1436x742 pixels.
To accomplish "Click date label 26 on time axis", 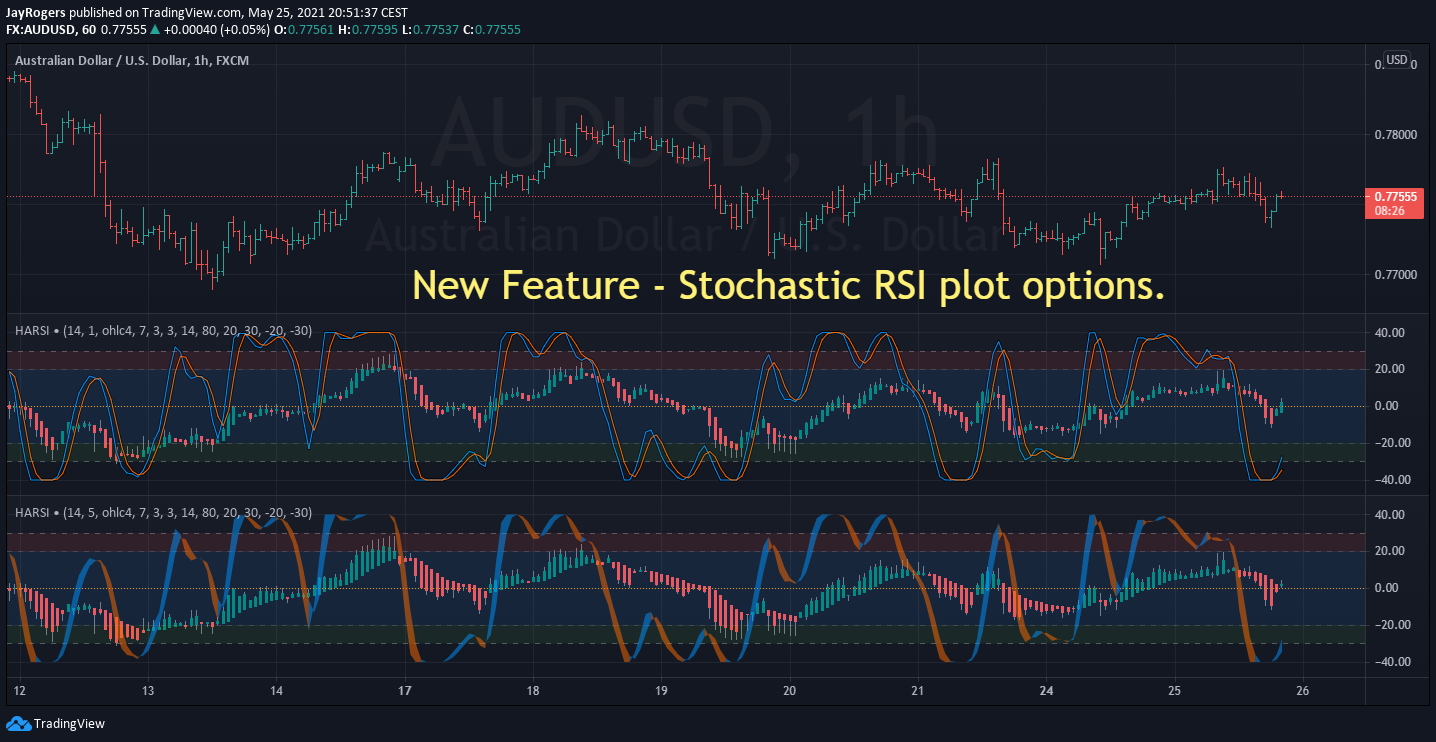I will tap(1302, 691).
